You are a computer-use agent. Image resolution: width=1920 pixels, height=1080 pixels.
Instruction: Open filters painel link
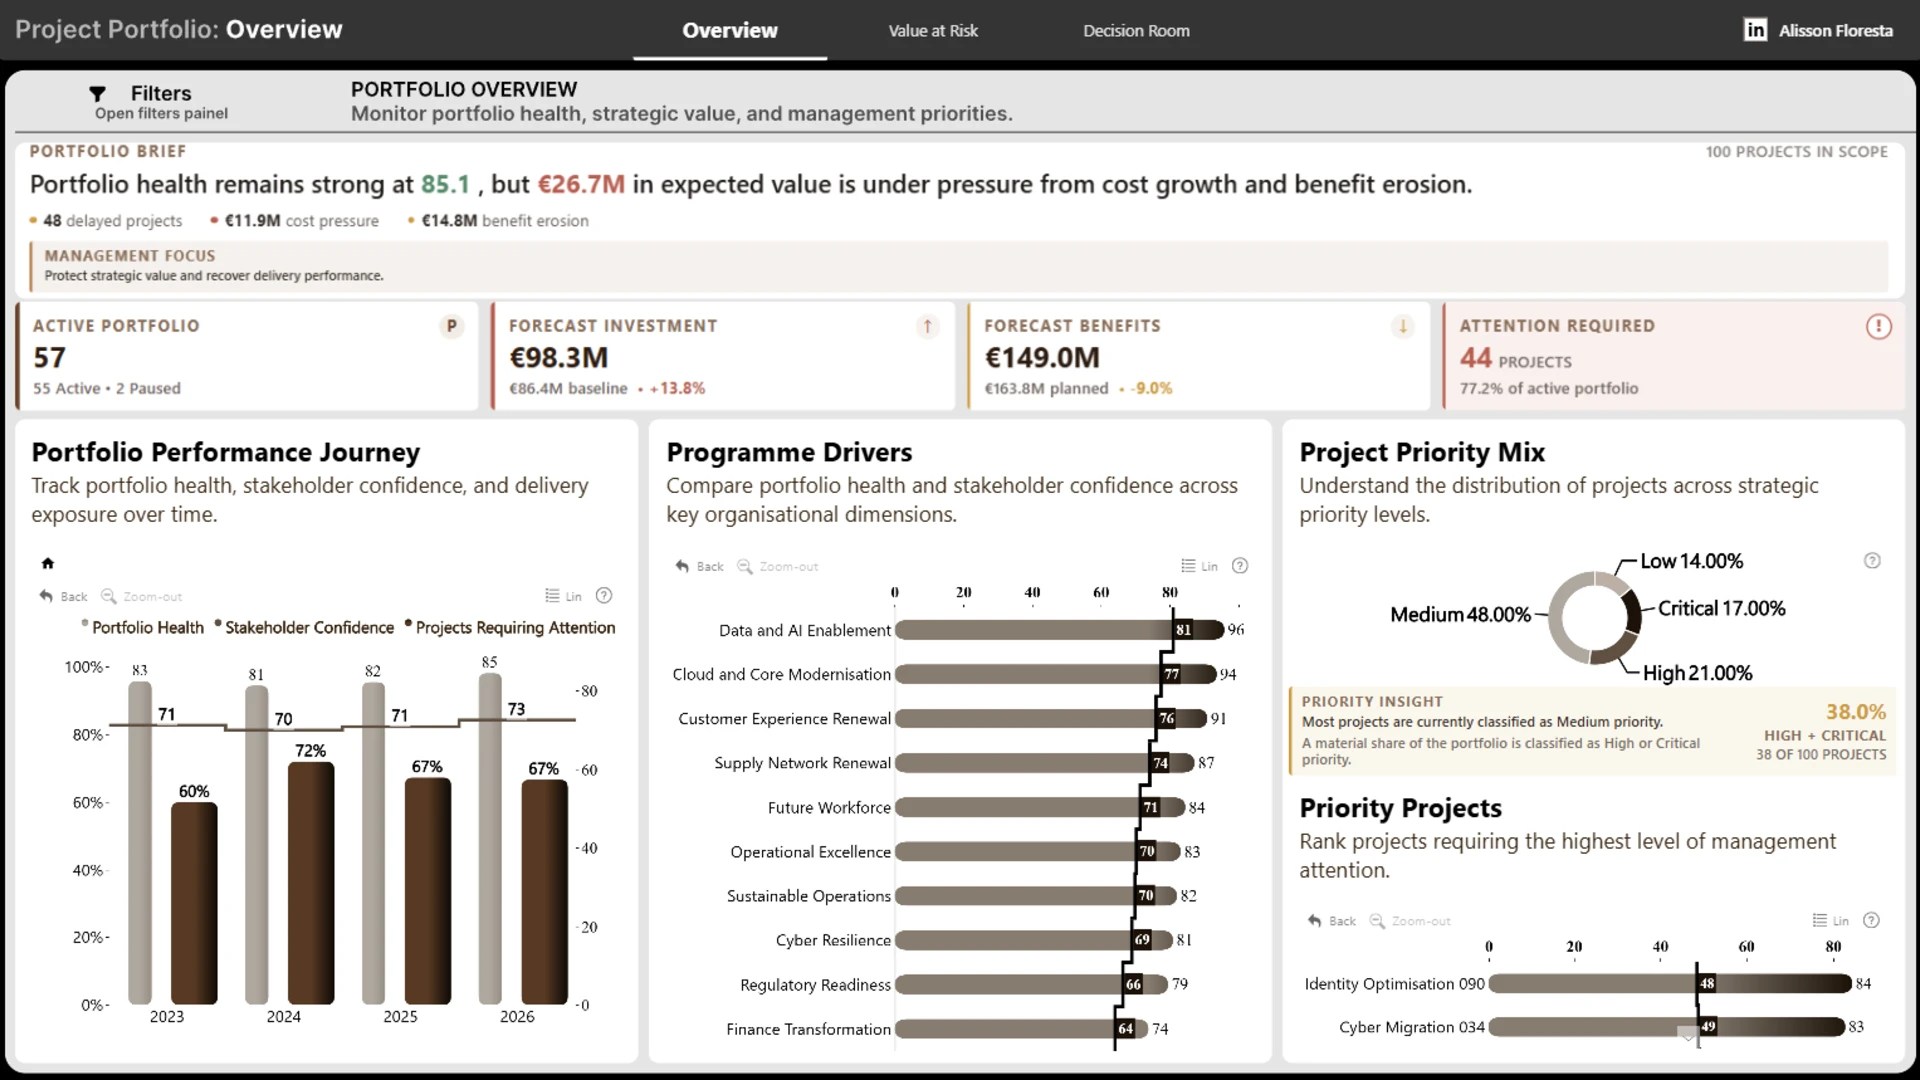161,113
